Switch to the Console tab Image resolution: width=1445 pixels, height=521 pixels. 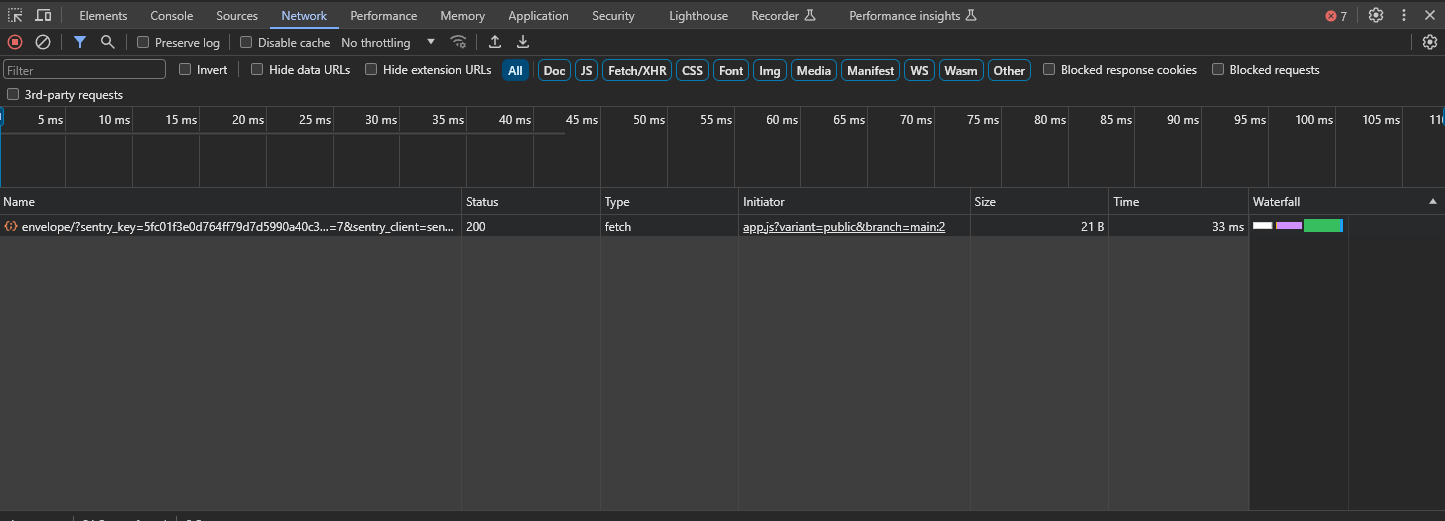(171, 16)
